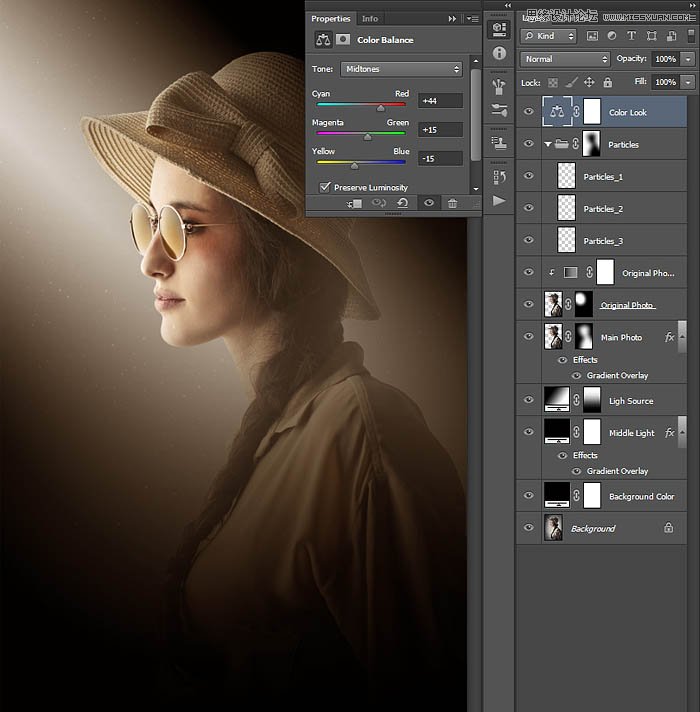Click the Cyan-Red slider handle

381,107
